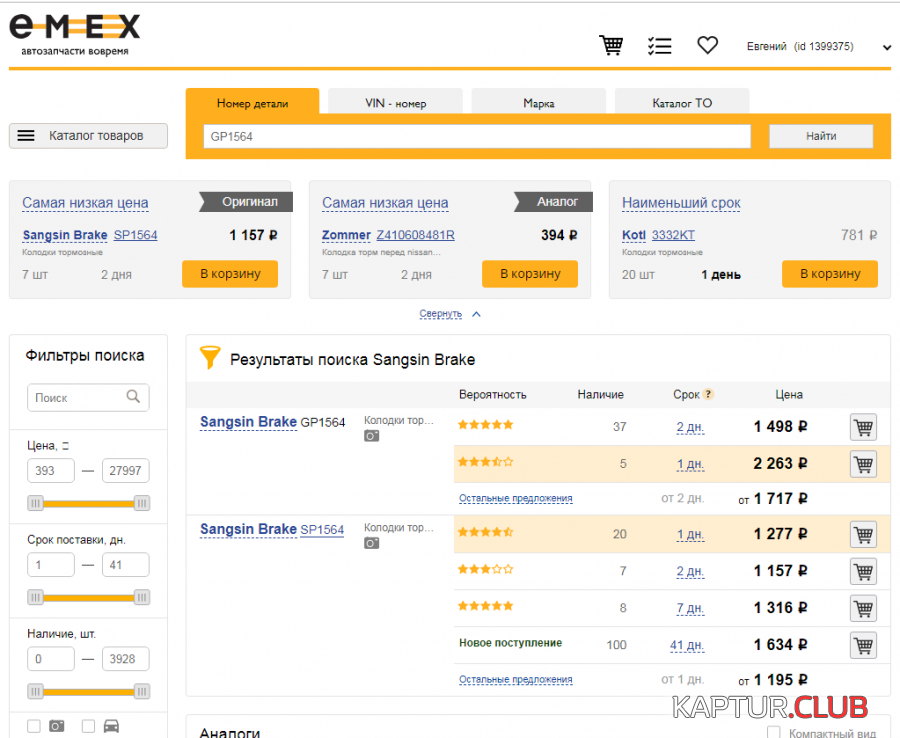Select the Номер детали tab
Viewport: 900px width, 738px height.
(x=253, y=102)
